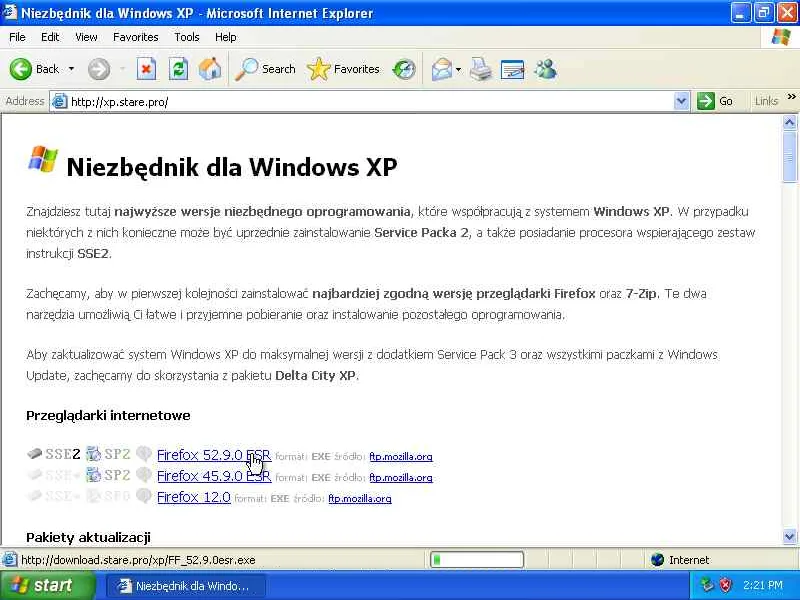
Task: Open the Favorites menu
Action: pyautogui.click(x=136, y=37)
